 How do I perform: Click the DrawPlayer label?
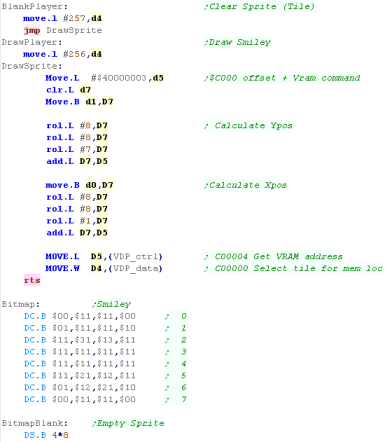pos(32,42)
